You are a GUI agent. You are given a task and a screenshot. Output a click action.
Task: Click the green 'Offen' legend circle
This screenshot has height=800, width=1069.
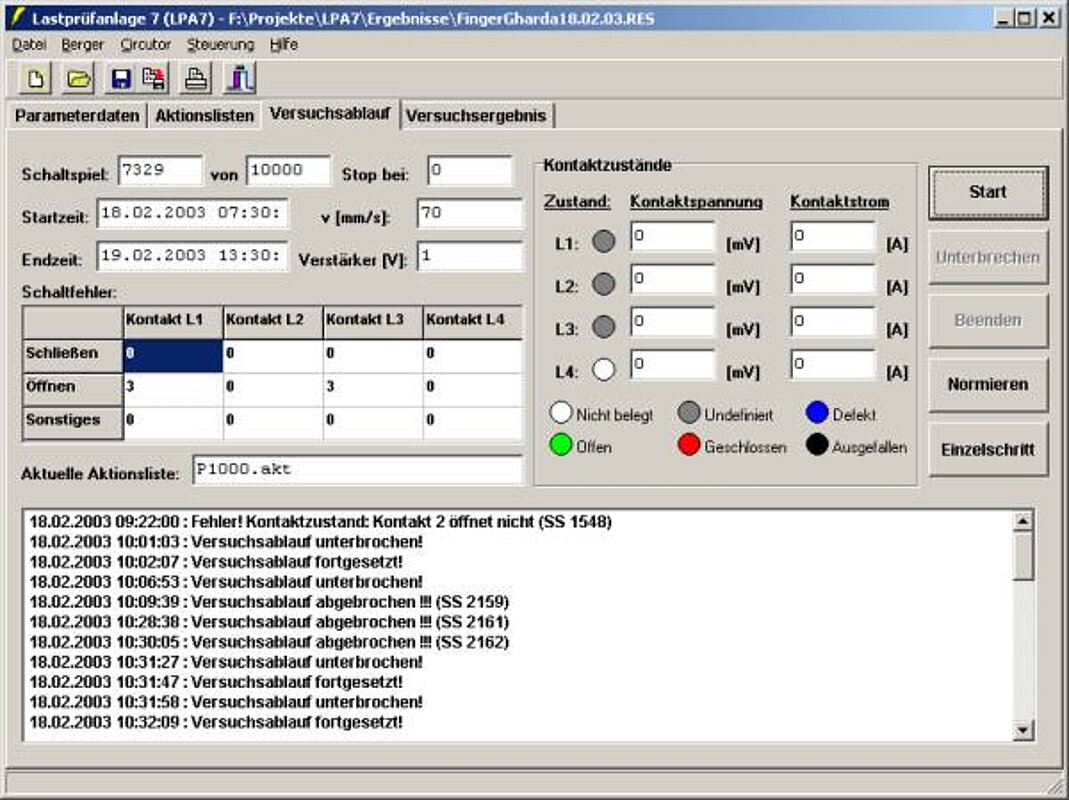[x=560, y=445]
